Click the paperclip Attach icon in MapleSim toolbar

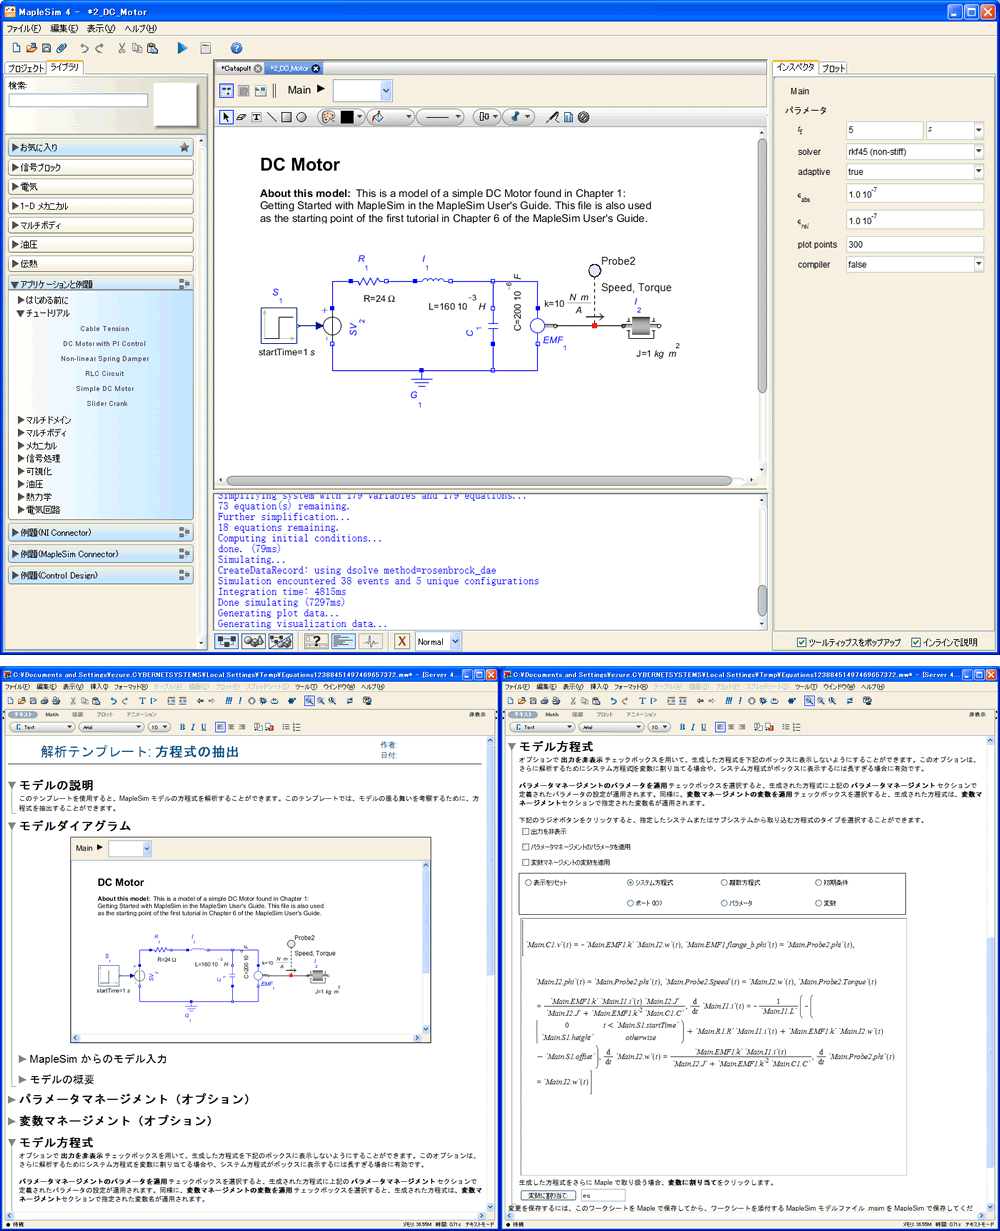[x=62, y=47]
